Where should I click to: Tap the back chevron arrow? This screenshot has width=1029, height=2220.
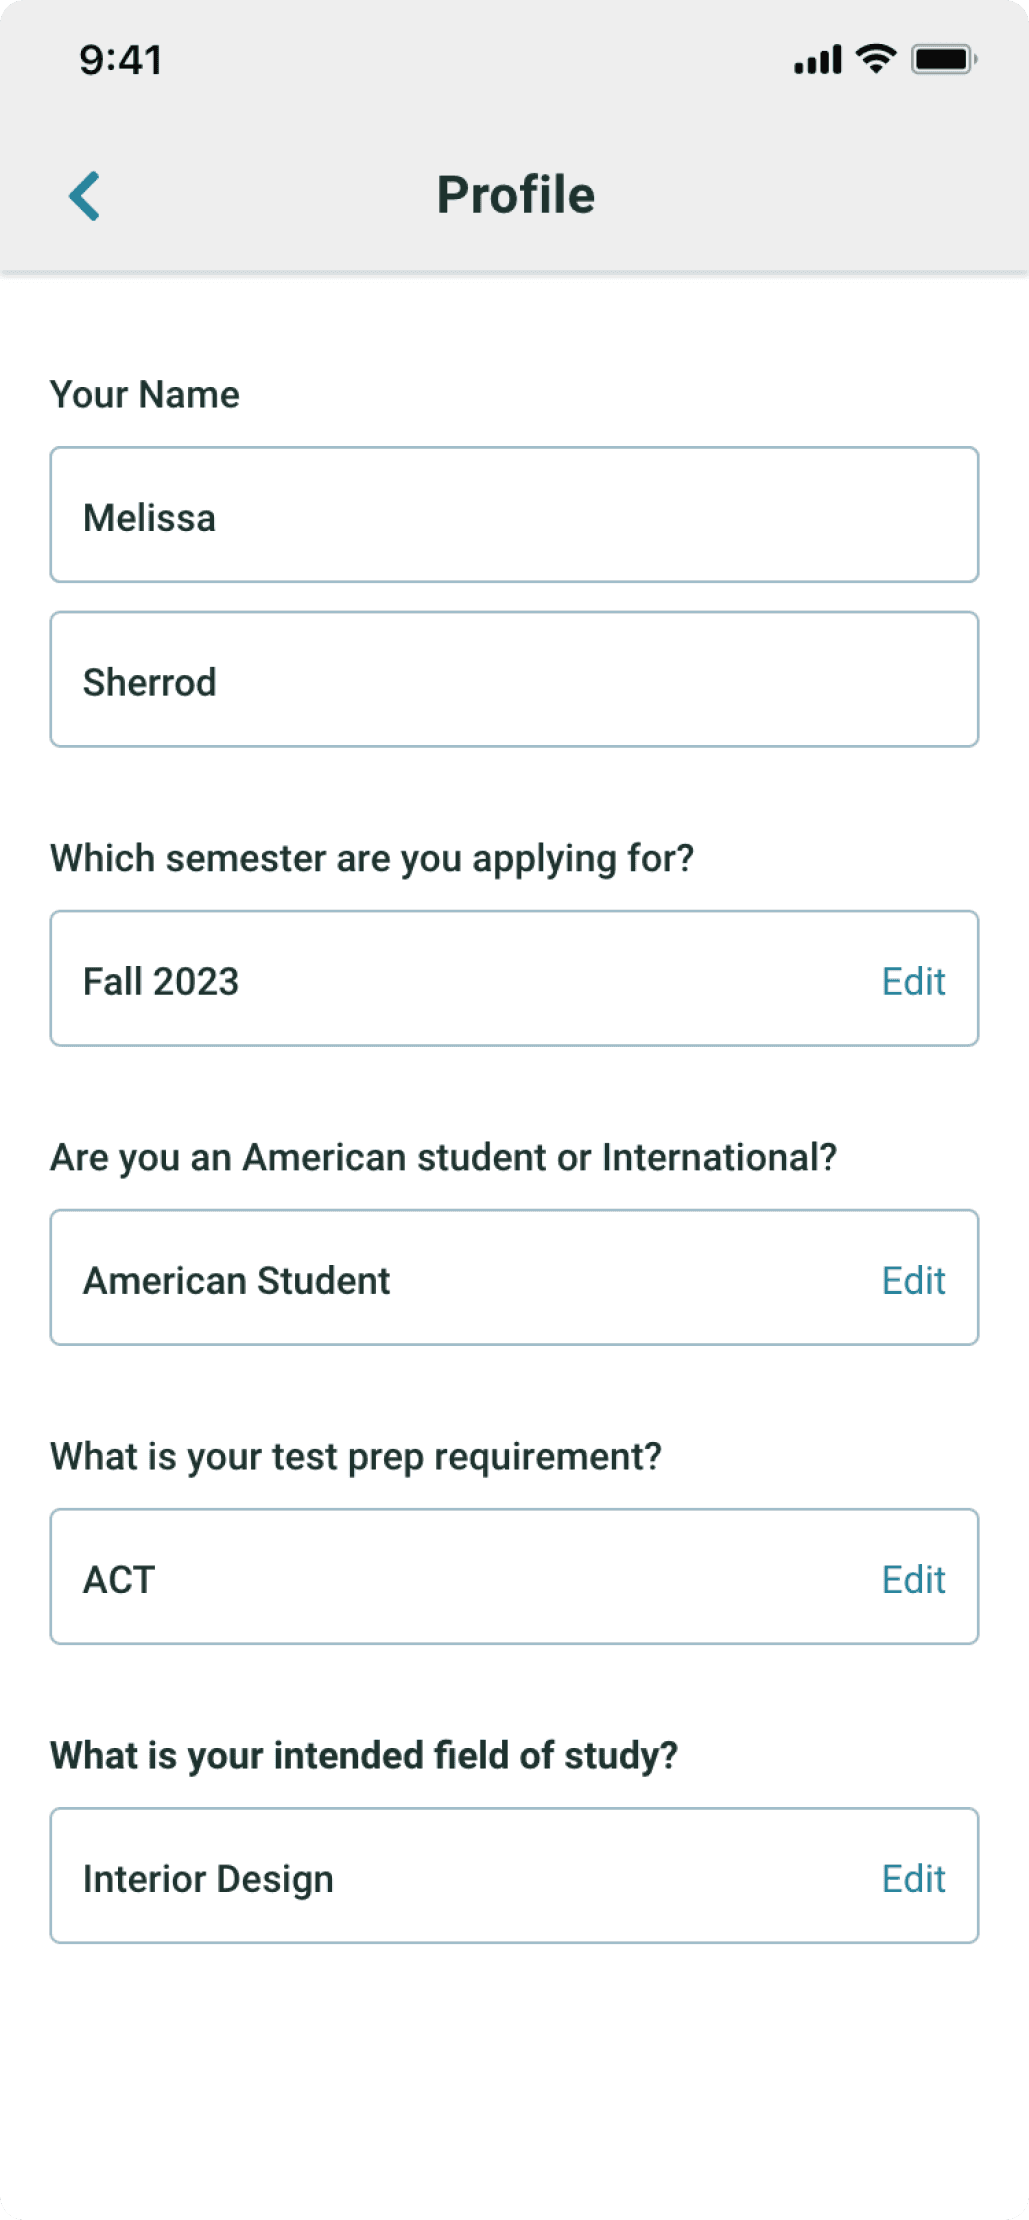coord(85,195)
